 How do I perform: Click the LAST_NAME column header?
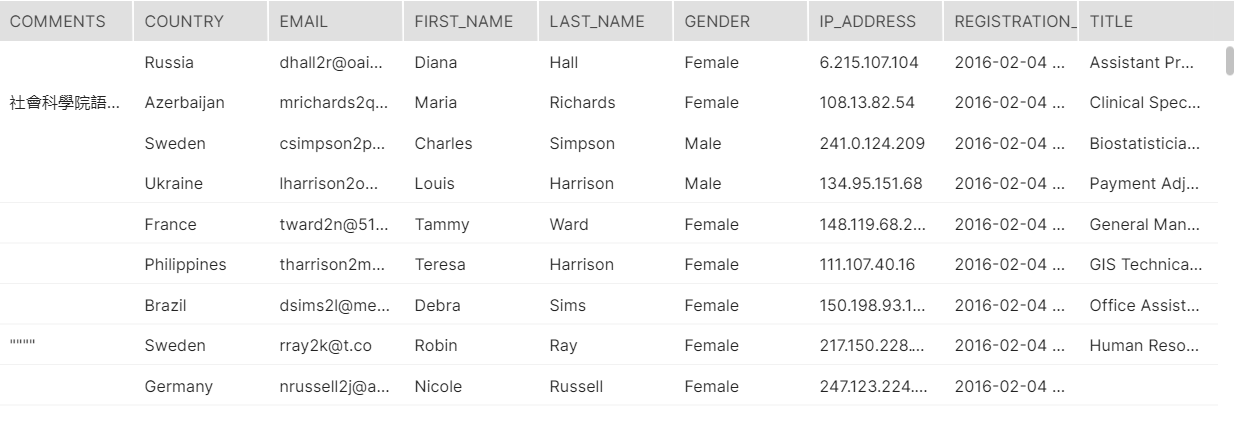(x=597, y=21)
